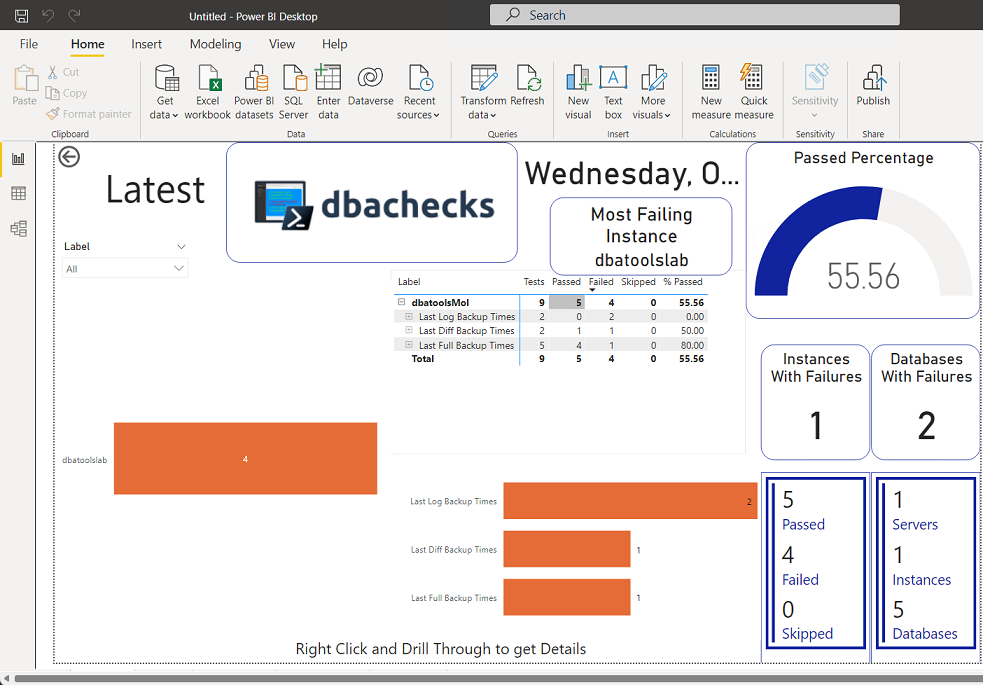Insert a Text box
Image resolution: width=983 pixels, height=685 pixels.
[x=613, y=92]
